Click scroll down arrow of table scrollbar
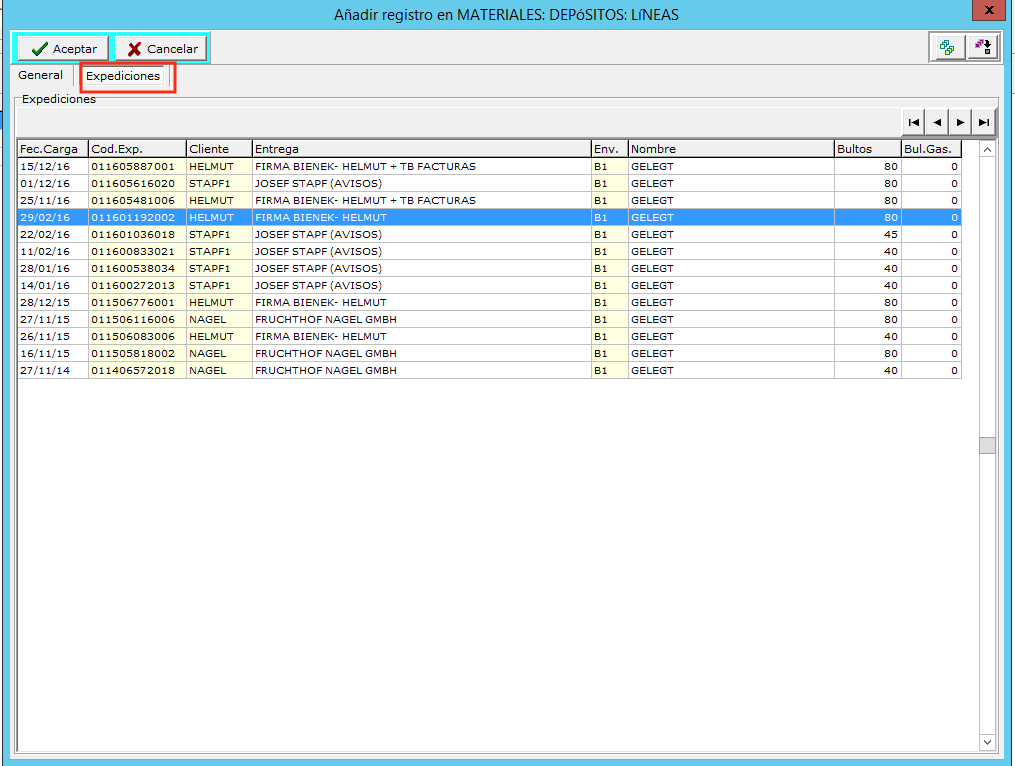This screenshot has width=1015, height=766. click(987, 742)
